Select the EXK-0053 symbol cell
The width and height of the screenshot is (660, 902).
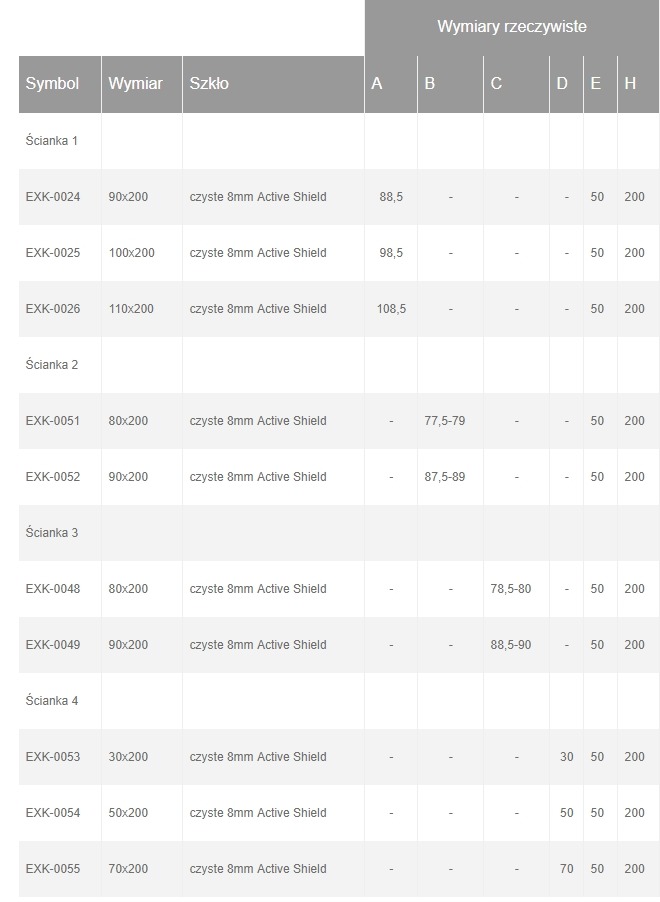(x=53, y=757)
